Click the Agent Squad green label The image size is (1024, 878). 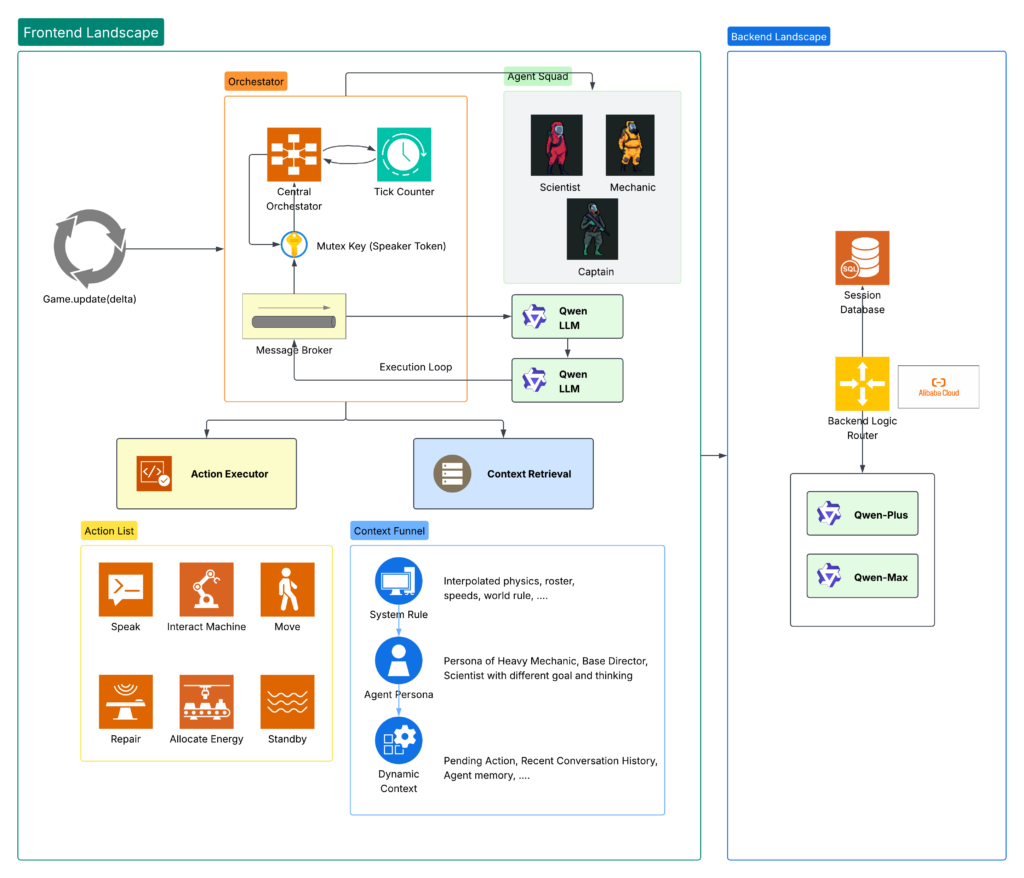(x=538, y=76)
